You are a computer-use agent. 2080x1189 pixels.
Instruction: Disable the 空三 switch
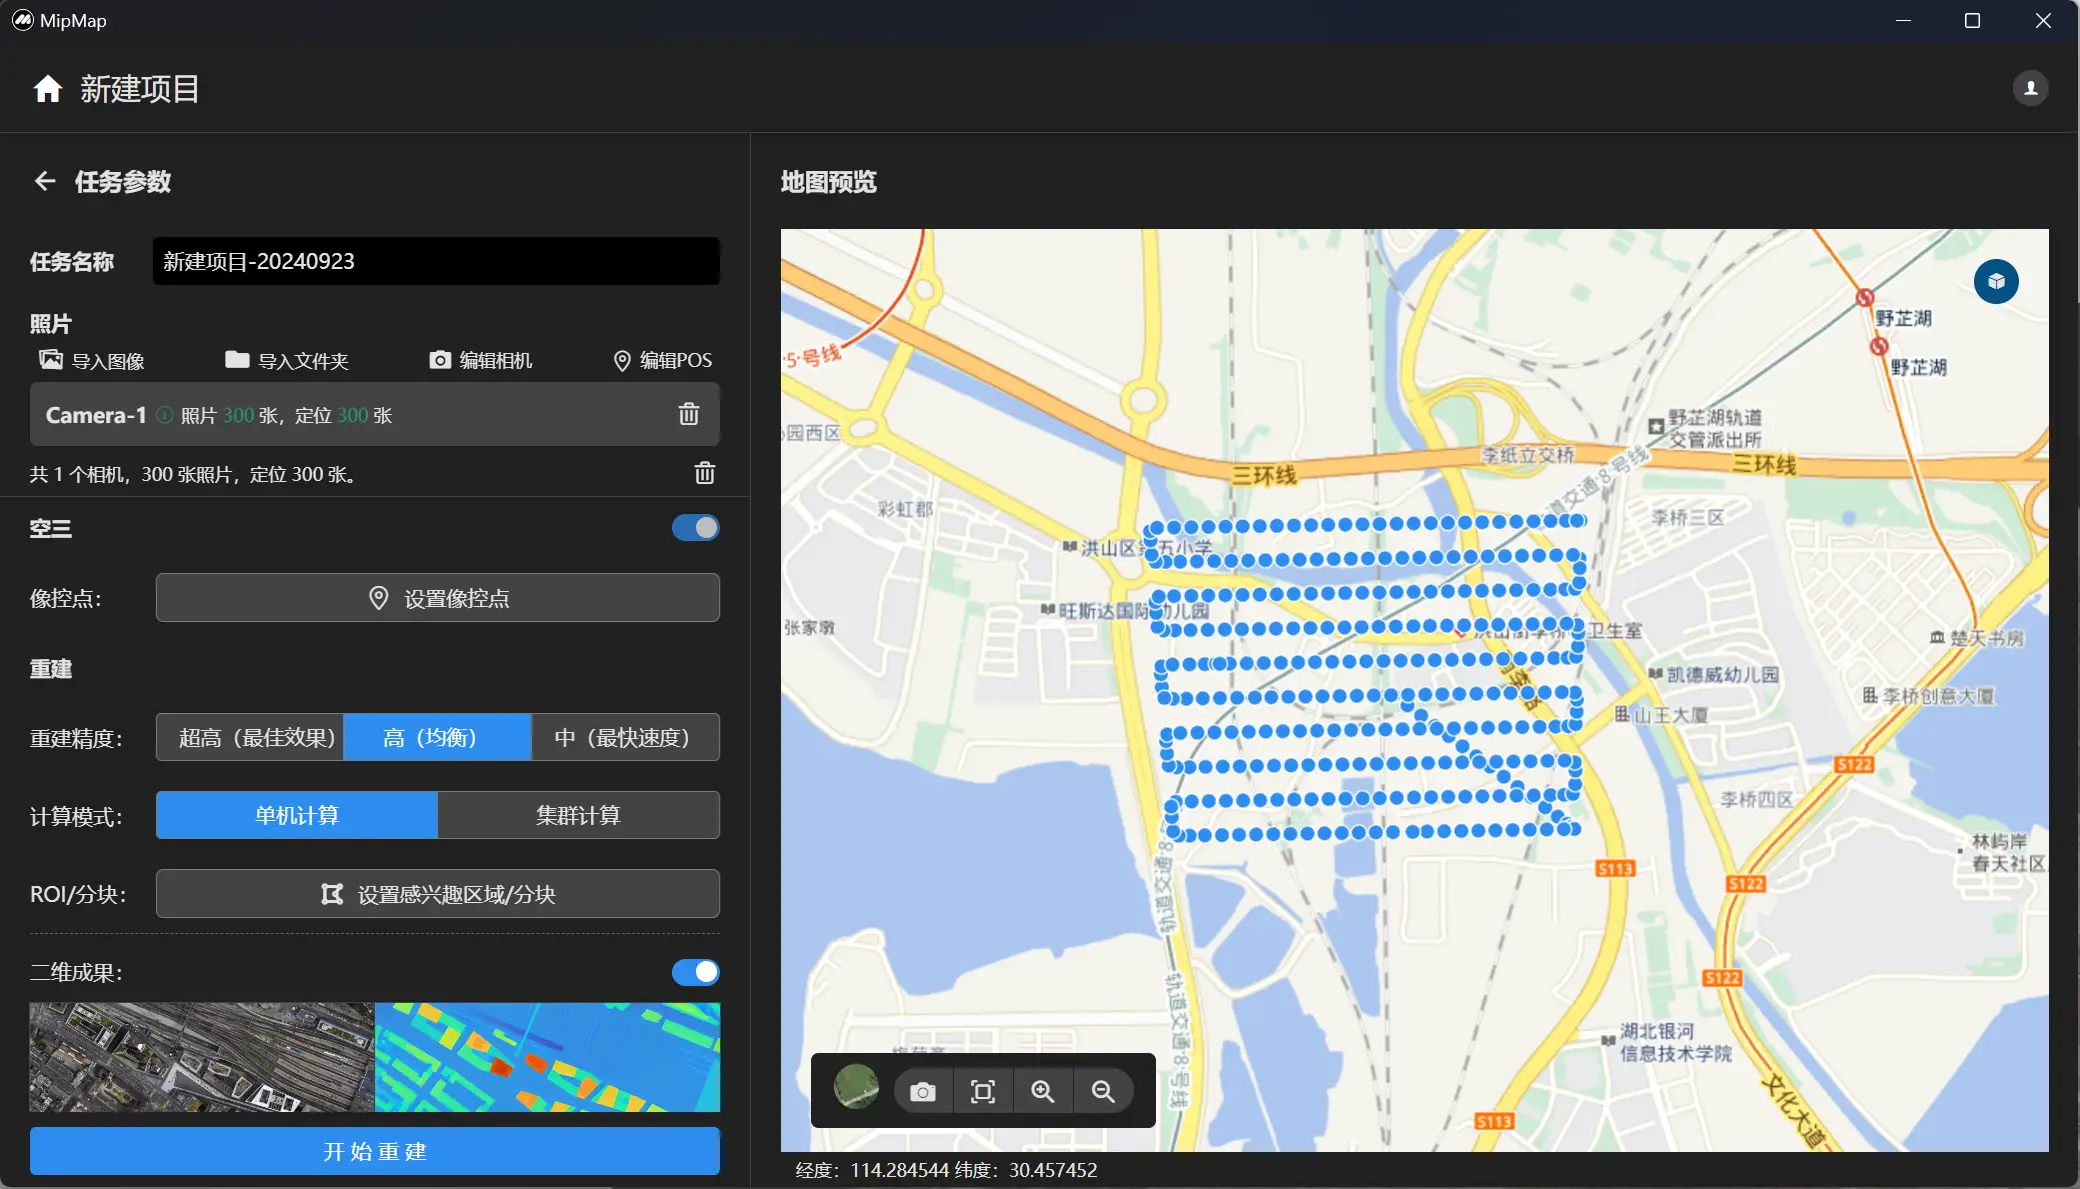[x=695, y=528]
